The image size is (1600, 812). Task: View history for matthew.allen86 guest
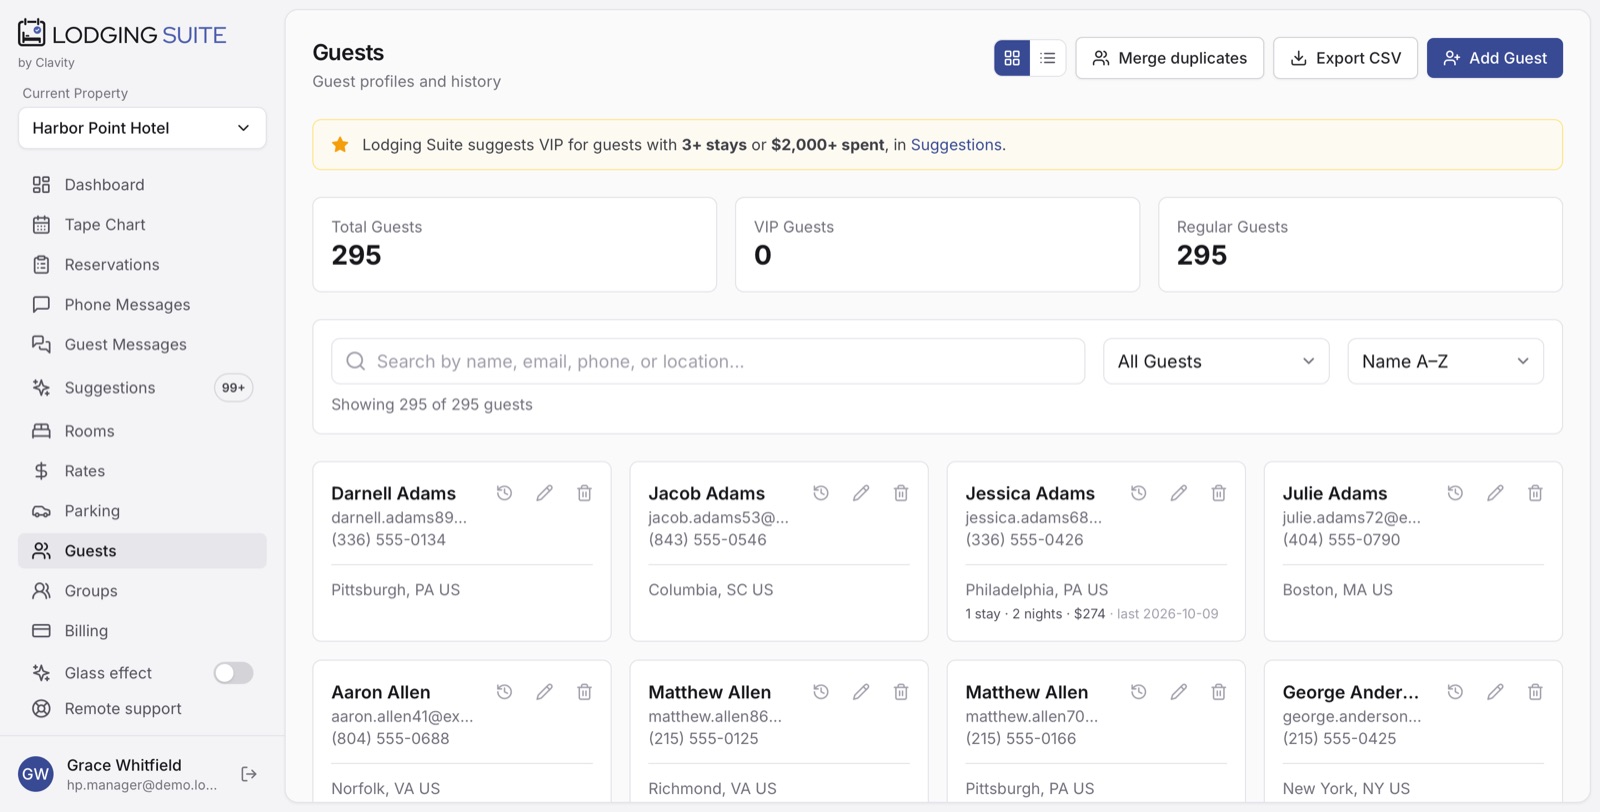[821, 692]
